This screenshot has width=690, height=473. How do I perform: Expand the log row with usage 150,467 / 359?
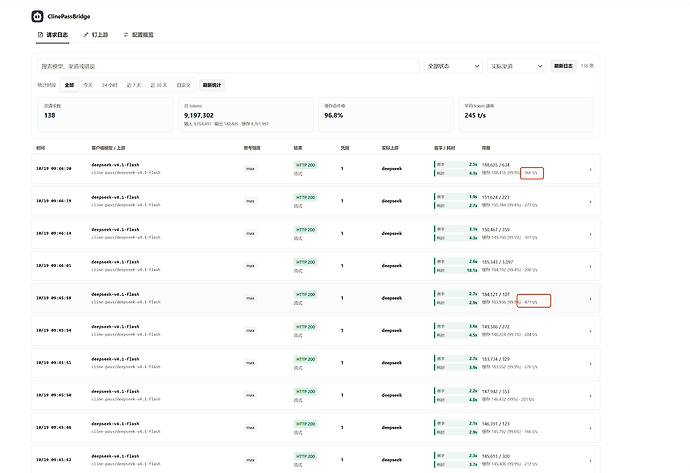(x=590, y=234)
